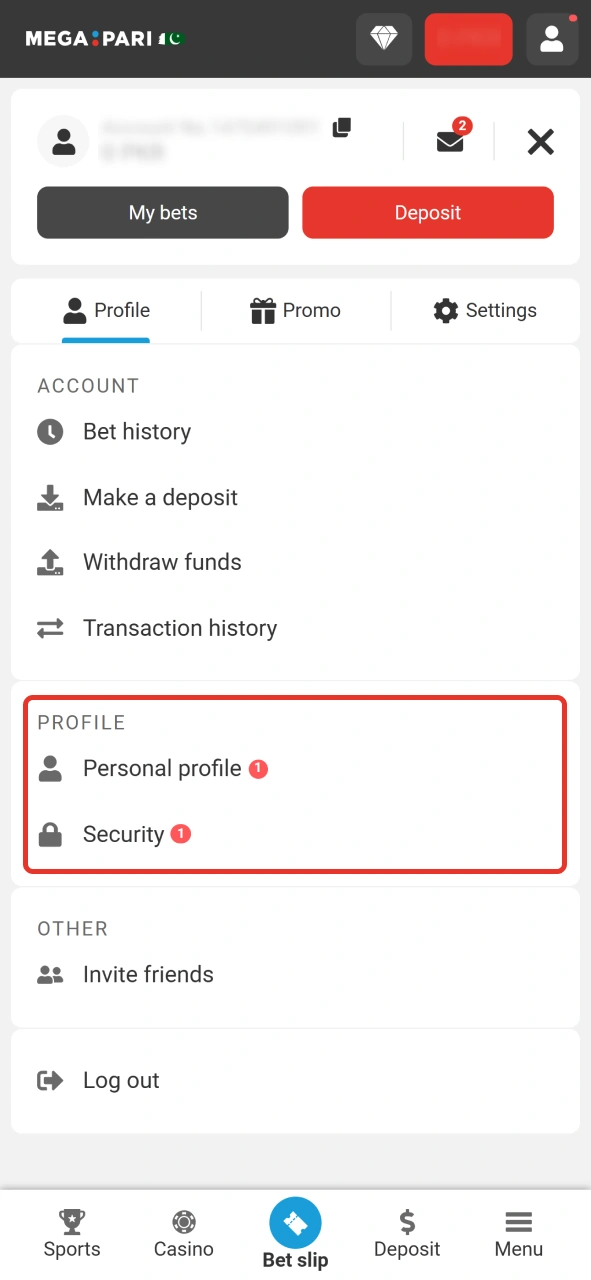591x1280 pixels.
Task: Select the Bet slip icon in bottom navigation
Action: click(295, 1222)
